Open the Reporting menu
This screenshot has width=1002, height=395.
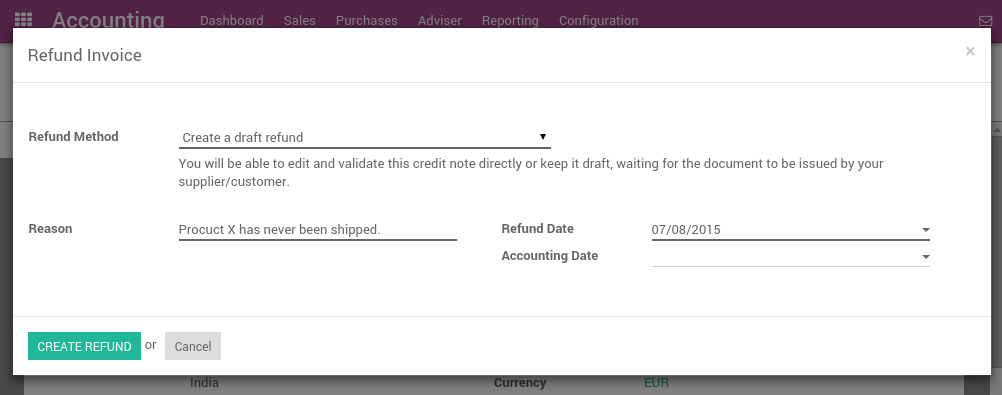510,20
